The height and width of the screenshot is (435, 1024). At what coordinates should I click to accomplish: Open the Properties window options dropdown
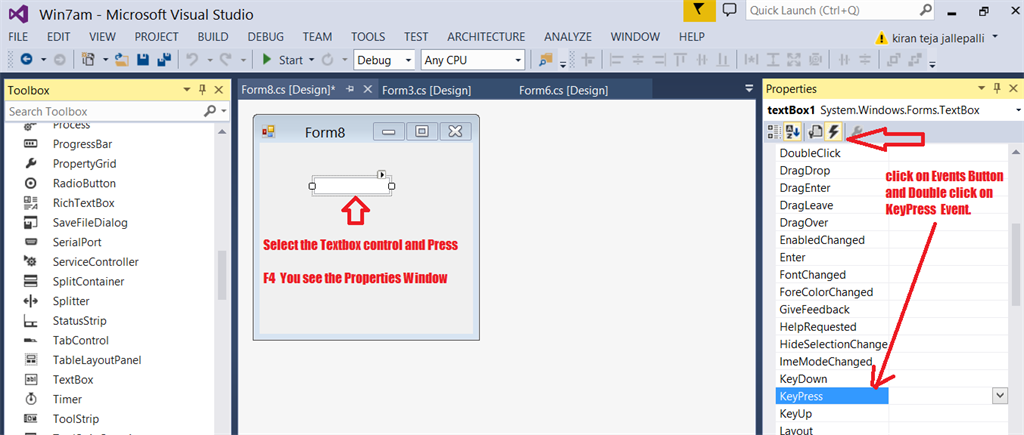point(982,88)
